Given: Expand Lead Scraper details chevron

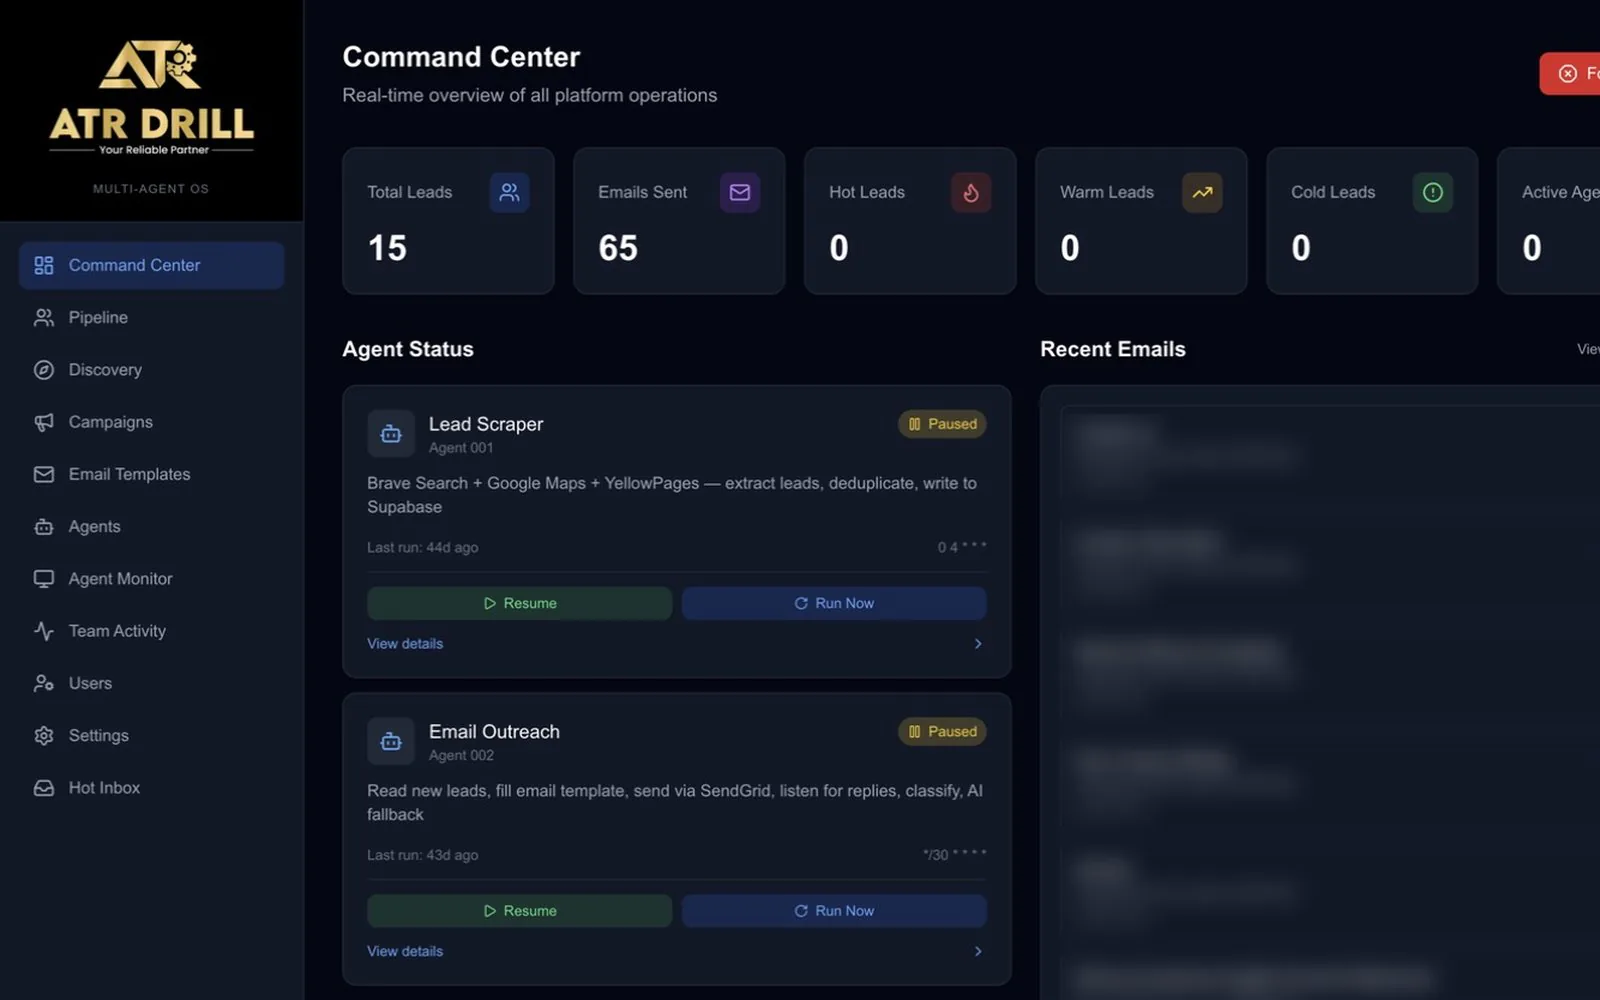Looking at the screenshot, I should click(x=978, y=644).
